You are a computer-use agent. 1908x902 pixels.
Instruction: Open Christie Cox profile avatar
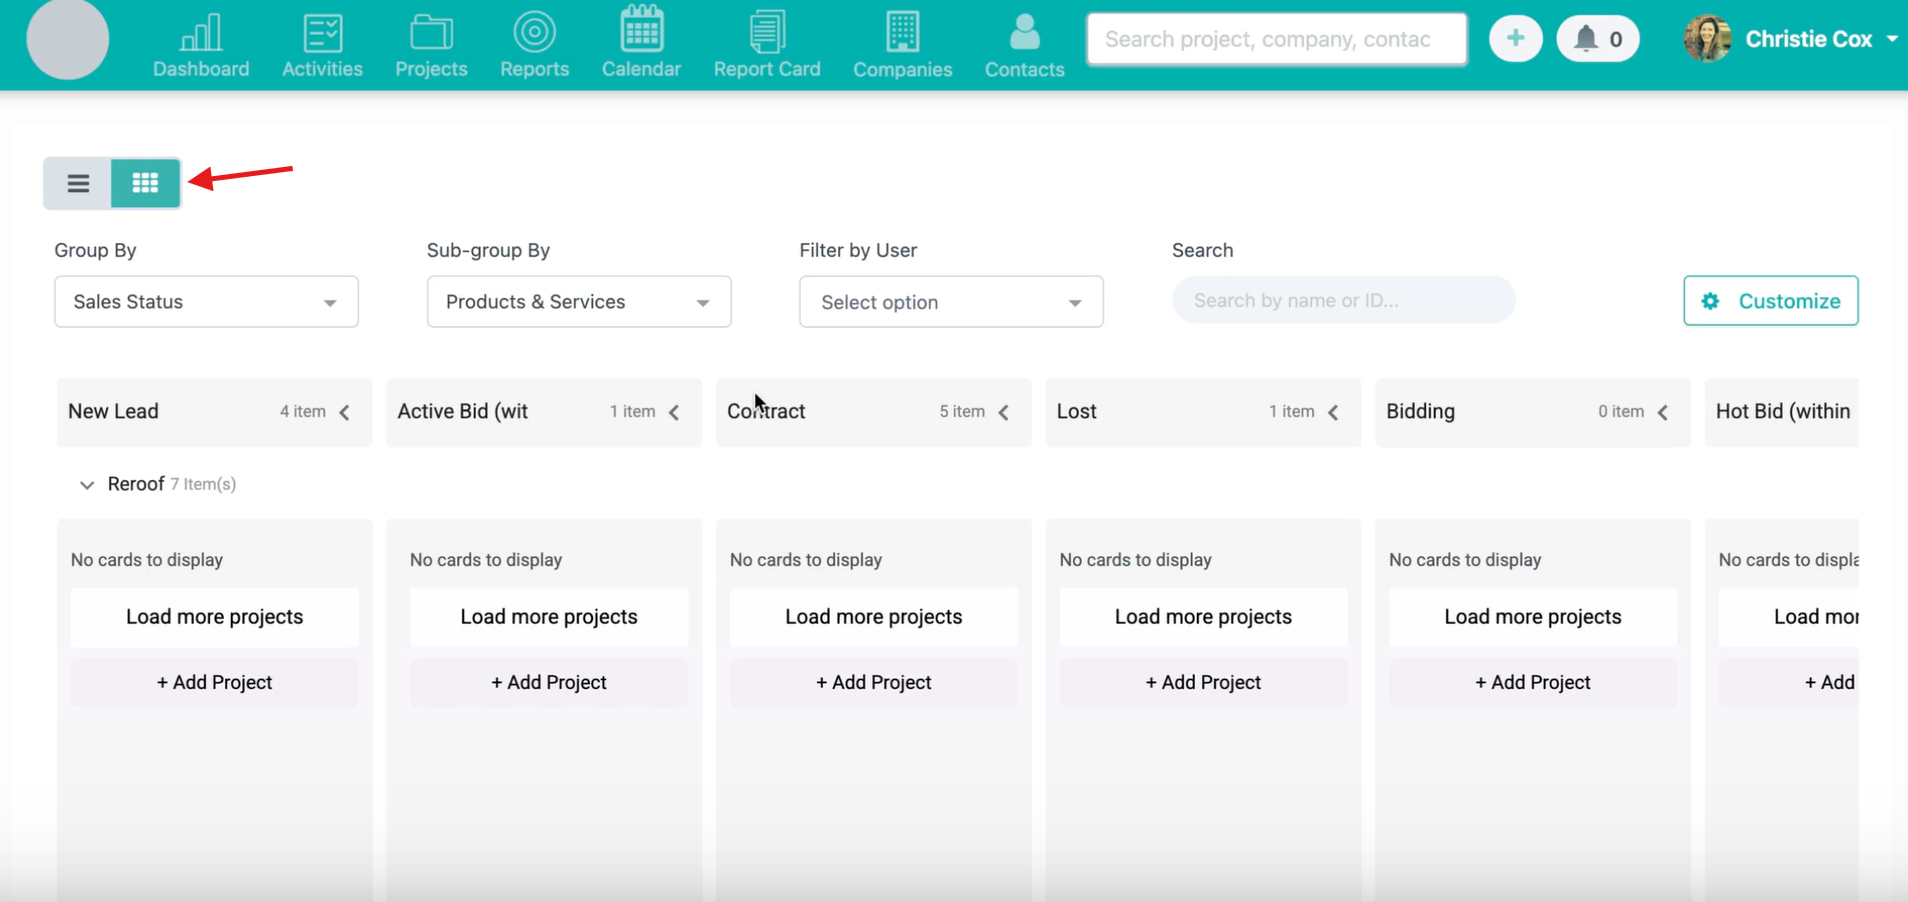(x=1707, y=39)
